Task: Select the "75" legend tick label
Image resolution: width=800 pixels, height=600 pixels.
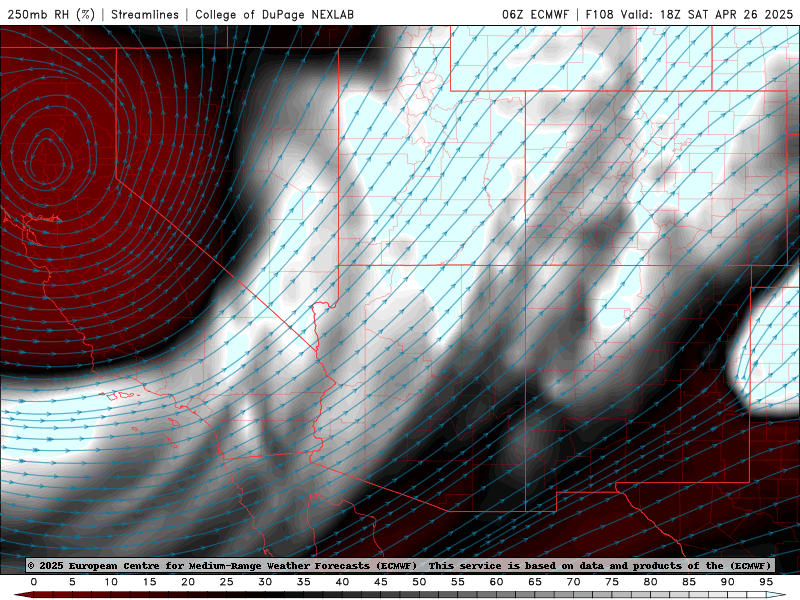Action: [612, 582]
